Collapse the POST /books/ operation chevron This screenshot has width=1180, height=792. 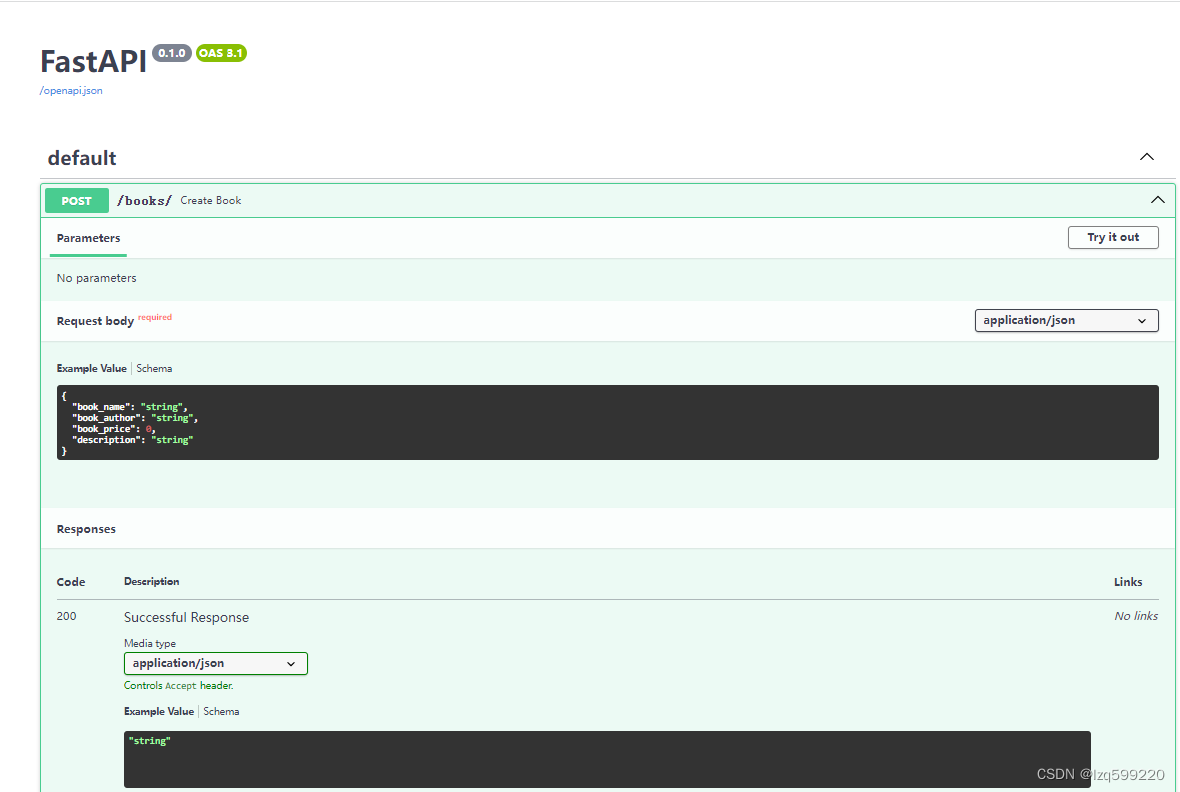pos(1157,200)
